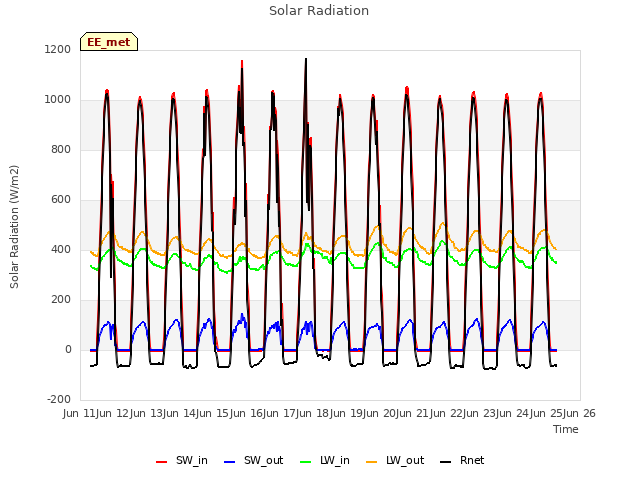Screen dimensions: 640x480
Task: Click the orange LW_out legend color marker
Action: [x=372, y=462]
